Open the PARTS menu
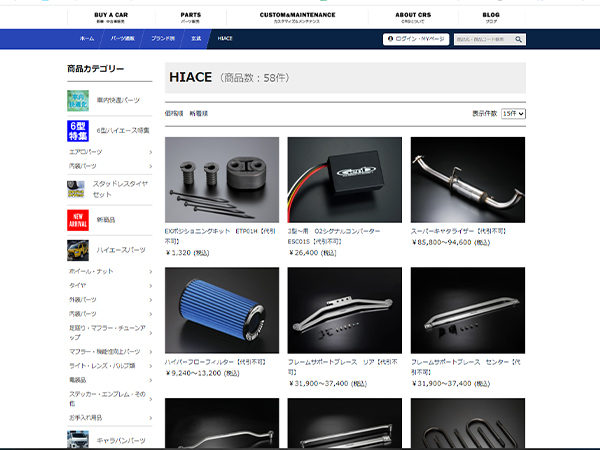The width and height of the screenshot is (600, 450). tap(191, 17)
